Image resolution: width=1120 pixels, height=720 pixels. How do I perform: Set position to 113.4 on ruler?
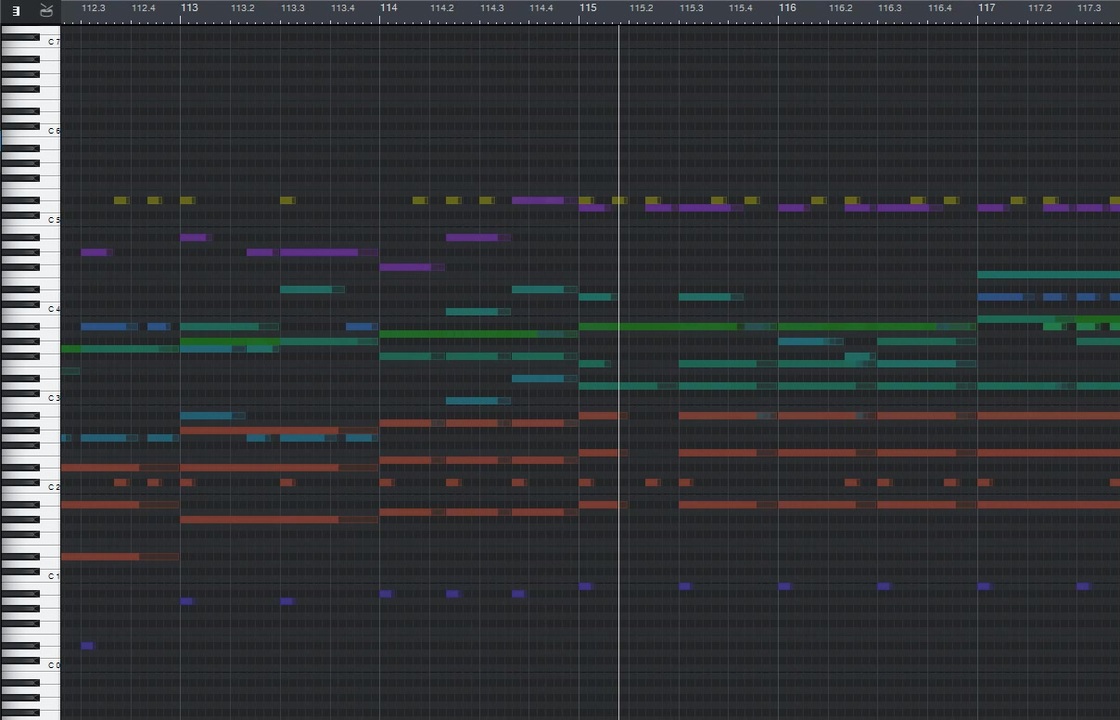coord(343,9)
